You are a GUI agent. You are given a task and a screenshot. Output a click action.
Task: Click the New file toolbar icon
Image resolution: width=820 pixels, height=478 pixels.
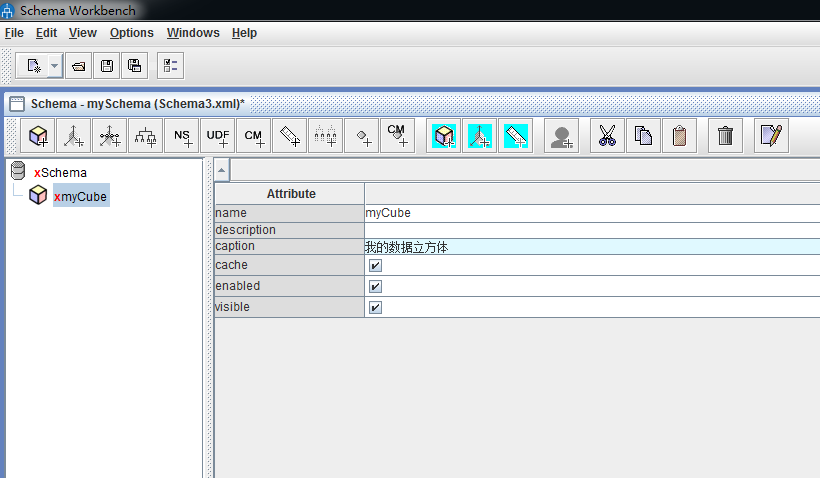coord(32,66)
